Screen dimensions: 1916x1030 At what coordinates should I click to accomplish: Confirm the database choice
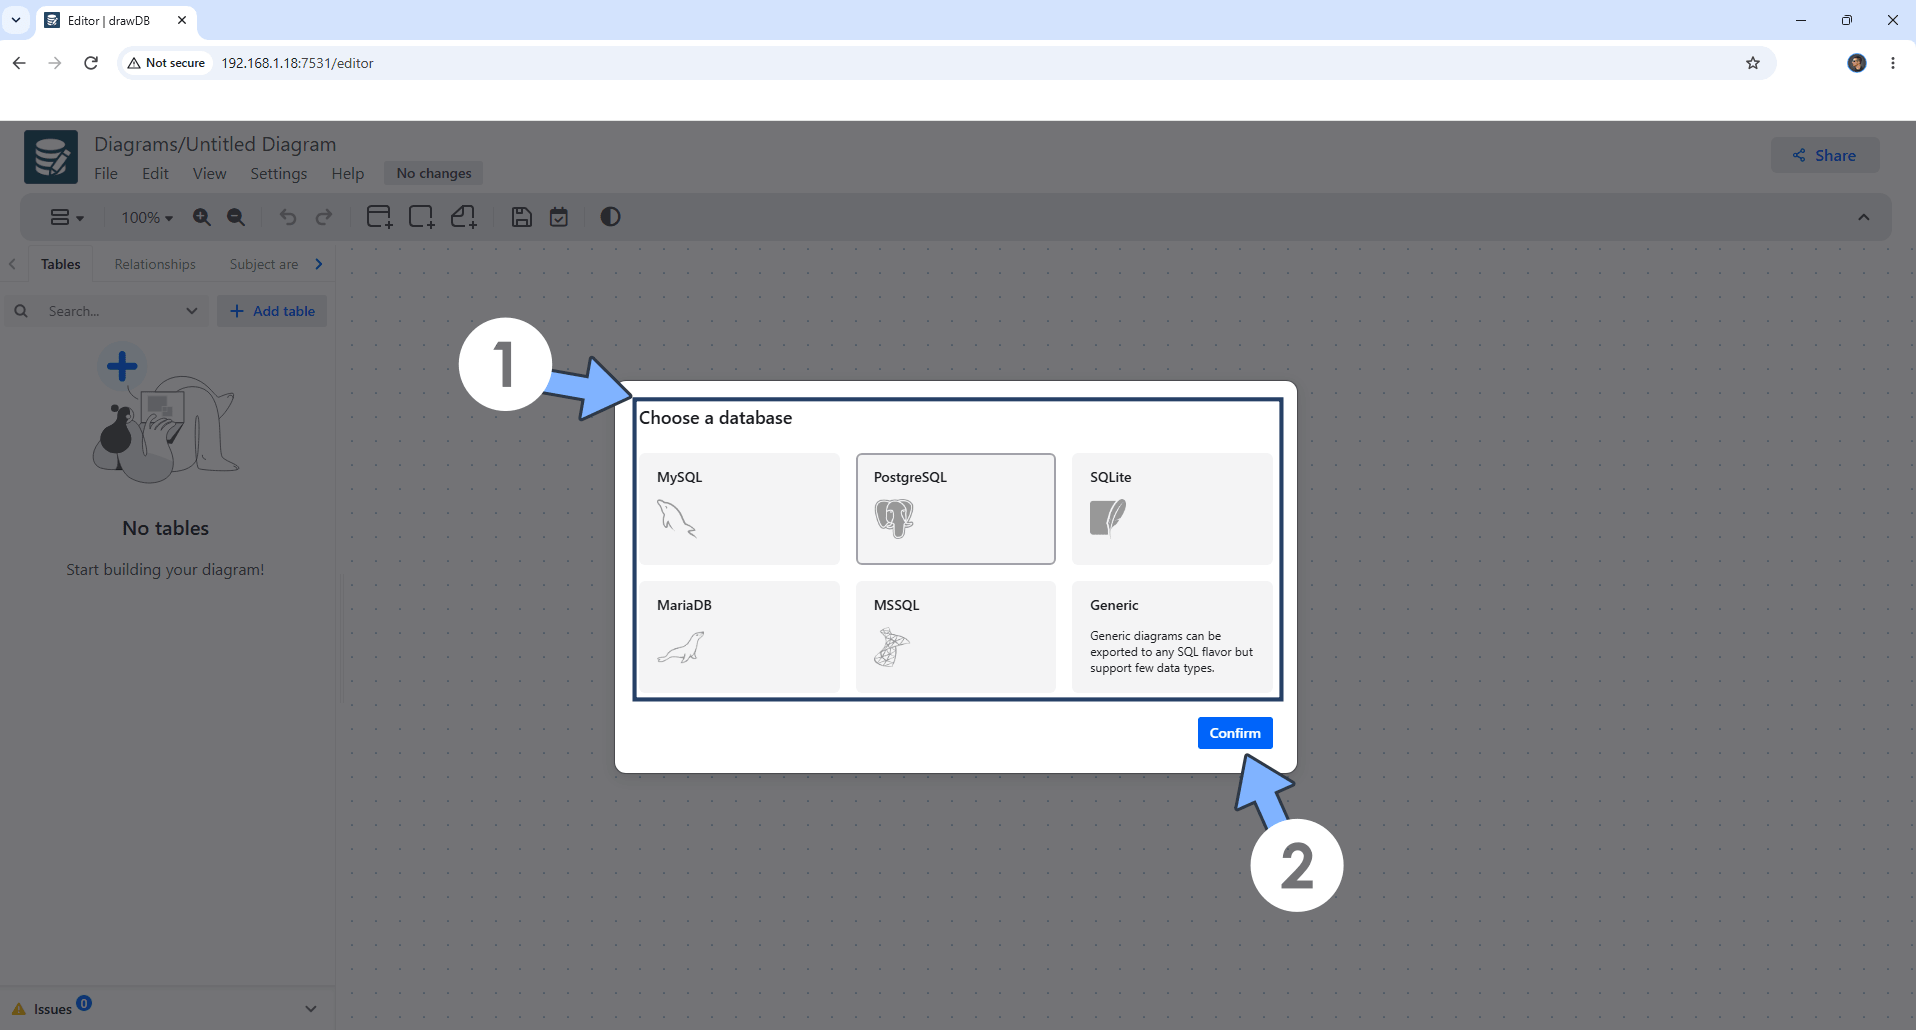click(1235, 733)
